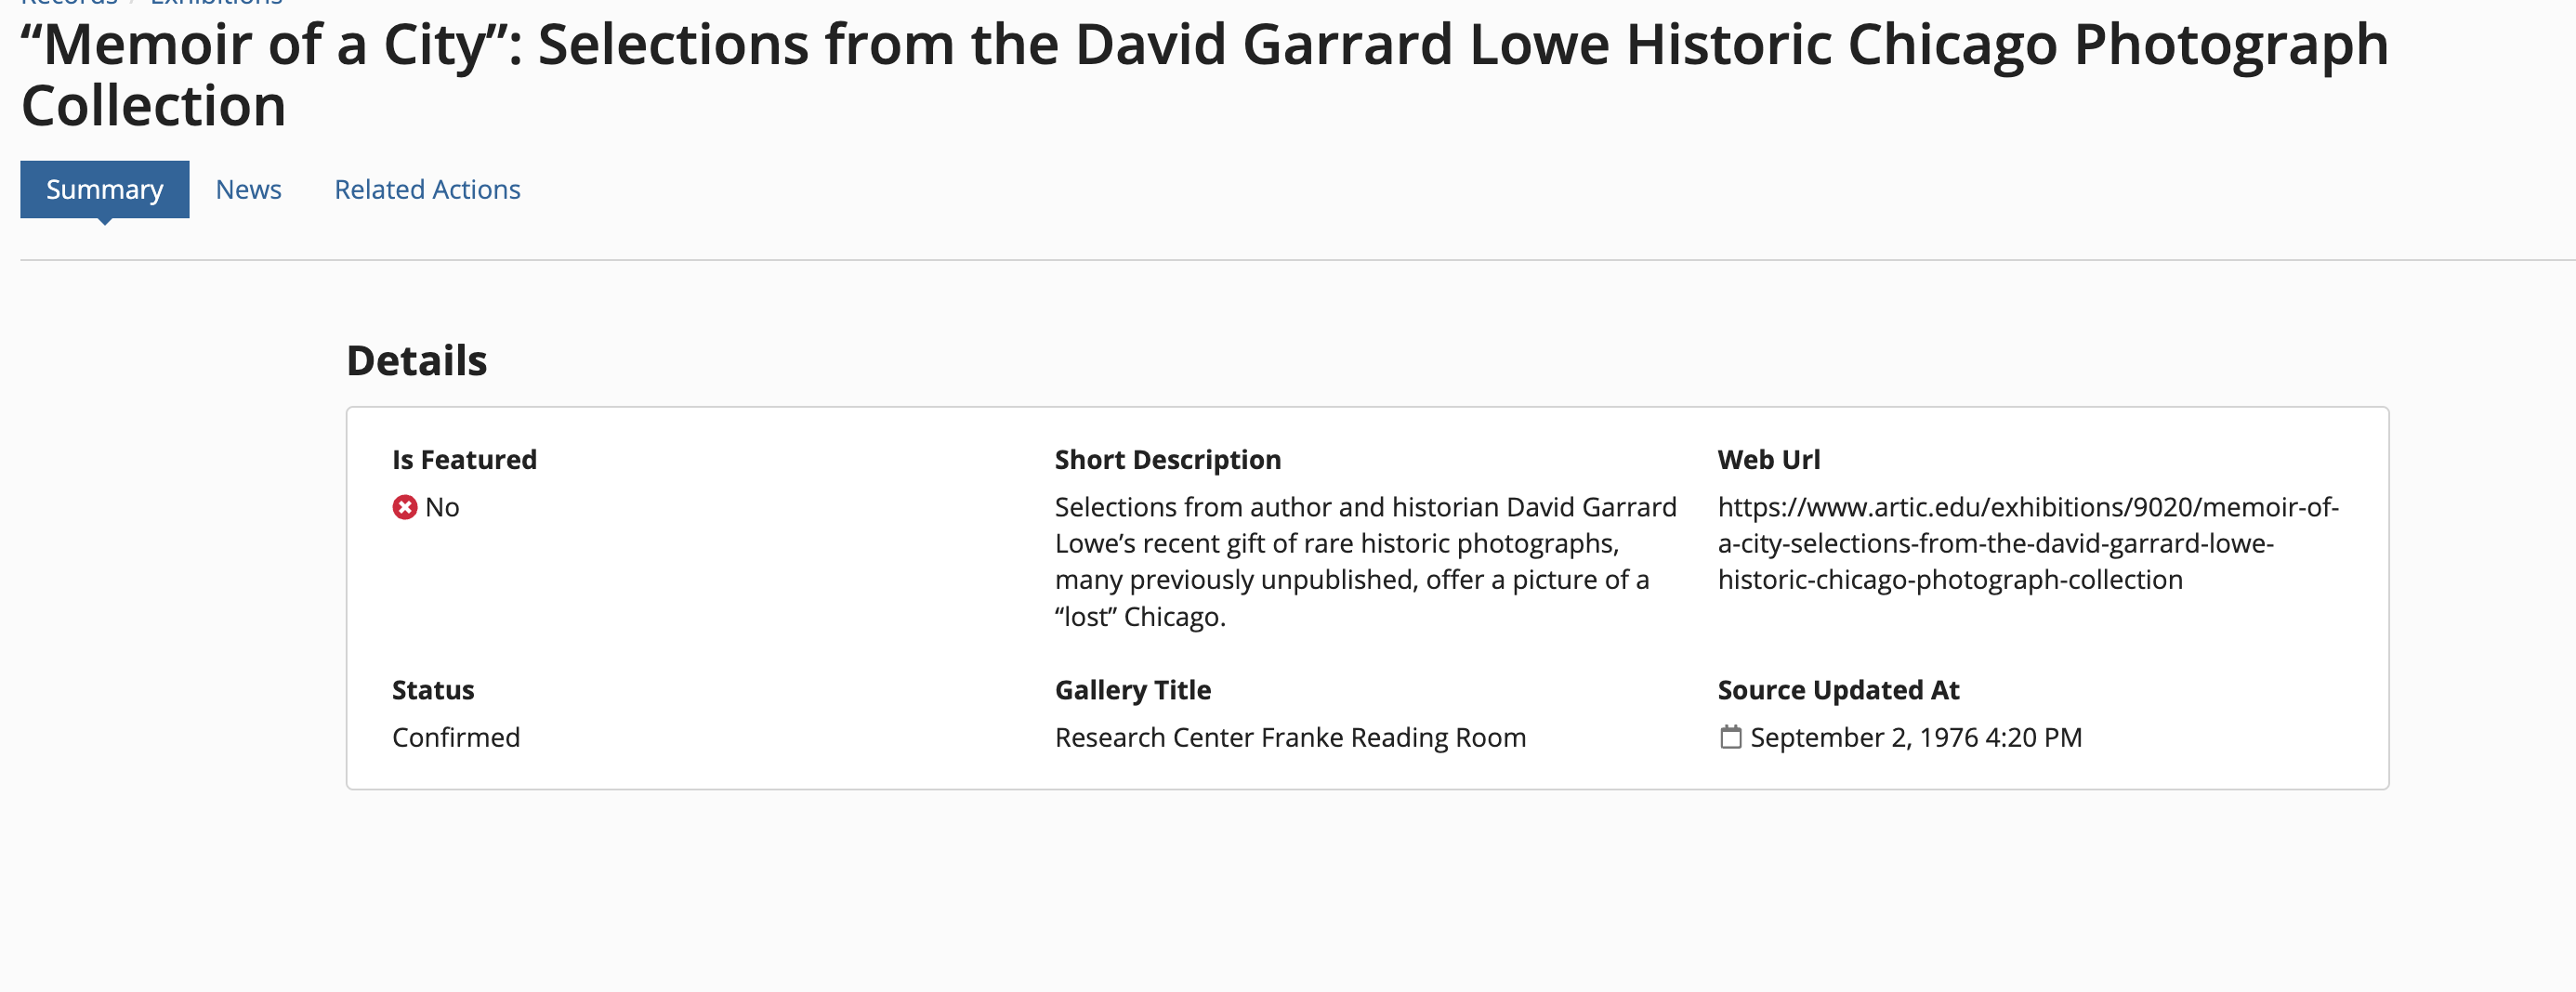
Task: Select the "No" featured value
Action: 442,508
